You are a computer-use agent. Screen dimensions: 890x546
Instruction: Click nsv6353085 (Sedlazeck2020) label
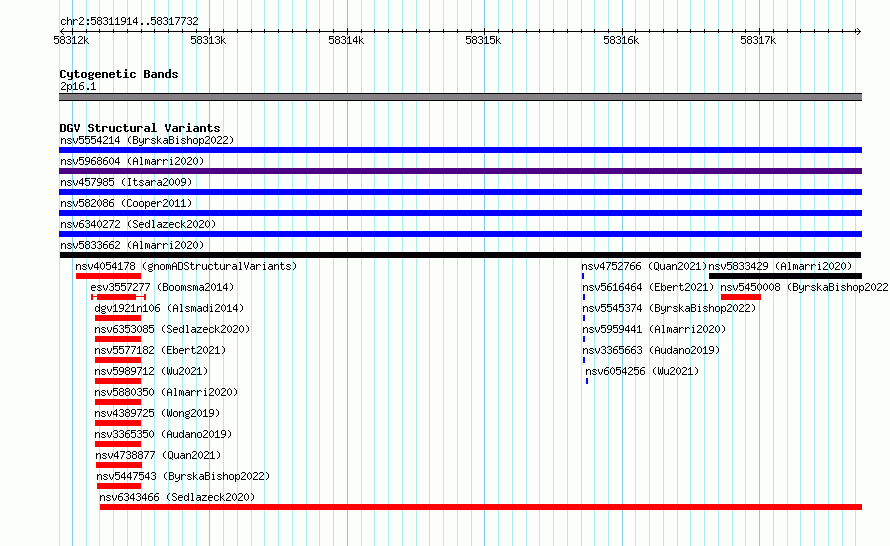172,329
